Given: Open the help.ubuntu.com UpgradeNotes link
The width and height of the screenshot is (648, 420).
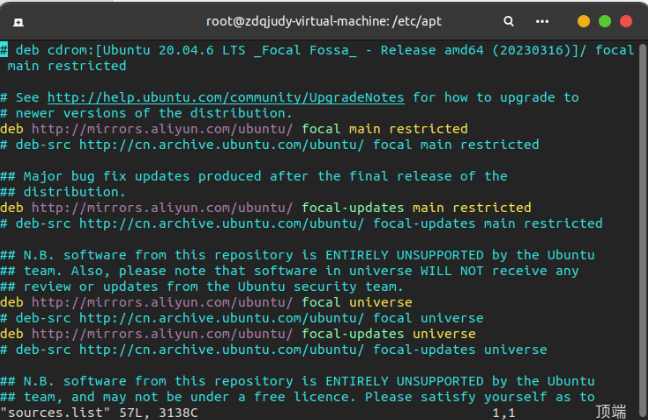Looking at the screenshot, I should [x=226, y=98].
